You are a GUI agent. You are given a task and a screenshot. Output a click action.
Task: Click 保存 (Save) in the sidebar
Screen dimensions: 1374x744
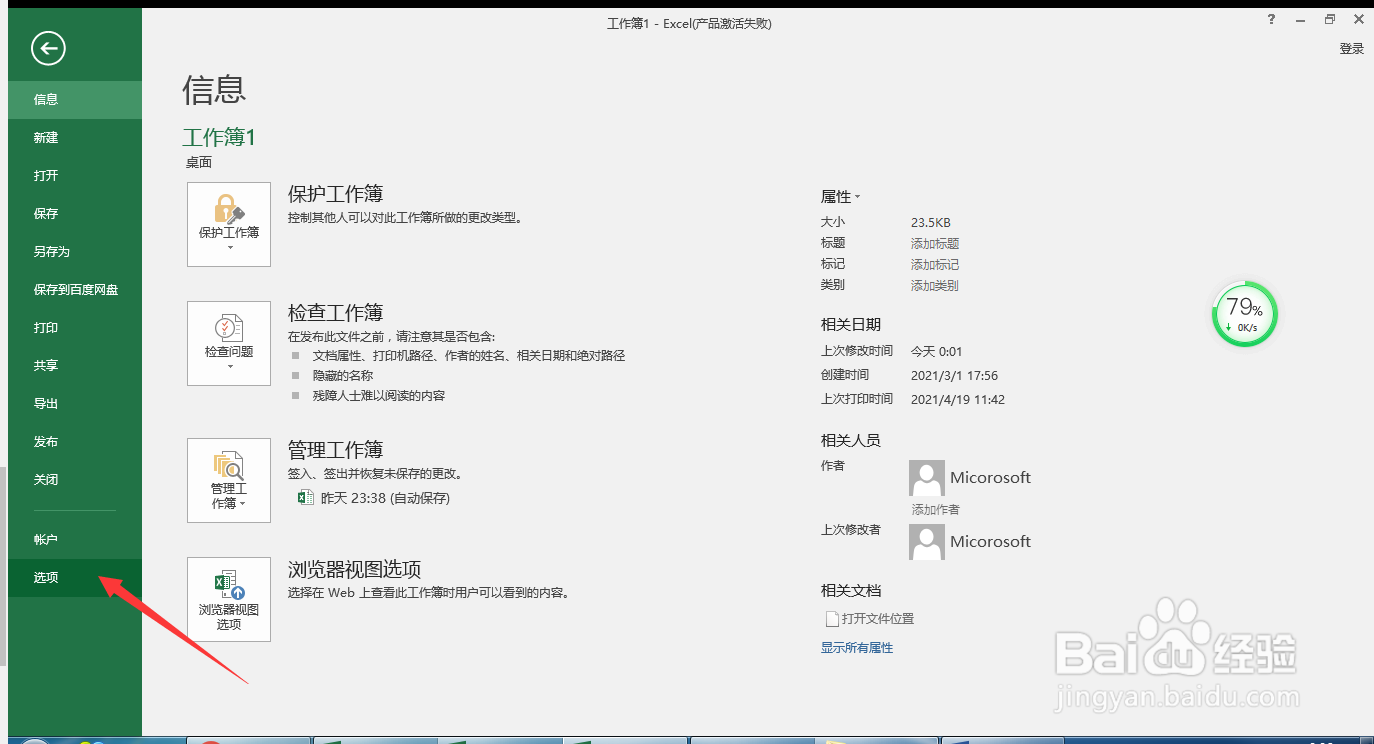coord(75,214)
